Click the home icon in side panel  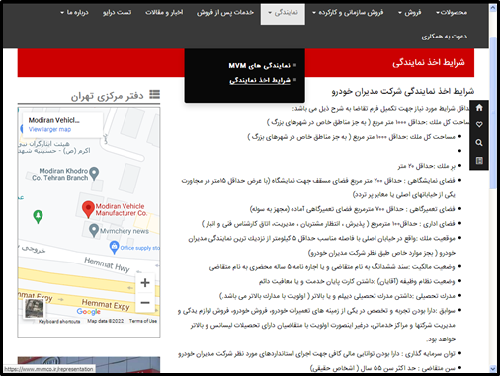point(479,108)
